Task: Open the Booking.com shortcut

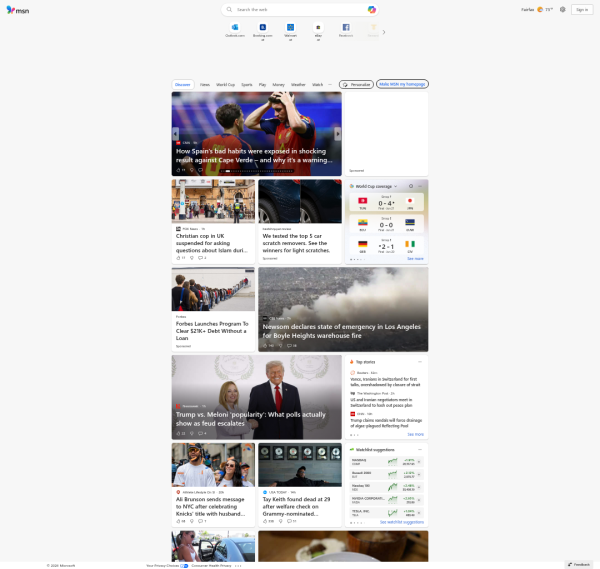Action: click(262, 31)
